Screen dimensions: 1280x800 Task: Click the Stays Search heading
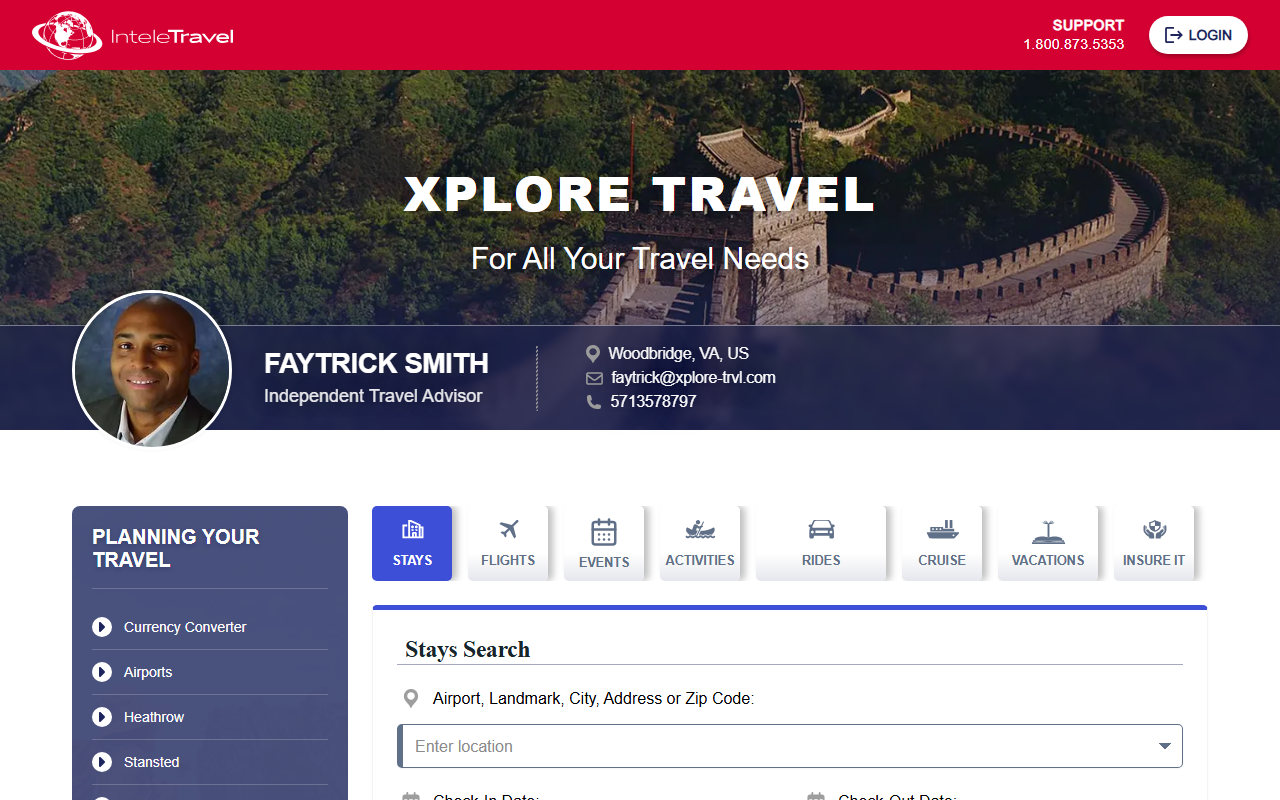pyautogui.click(x=467, y=649)
